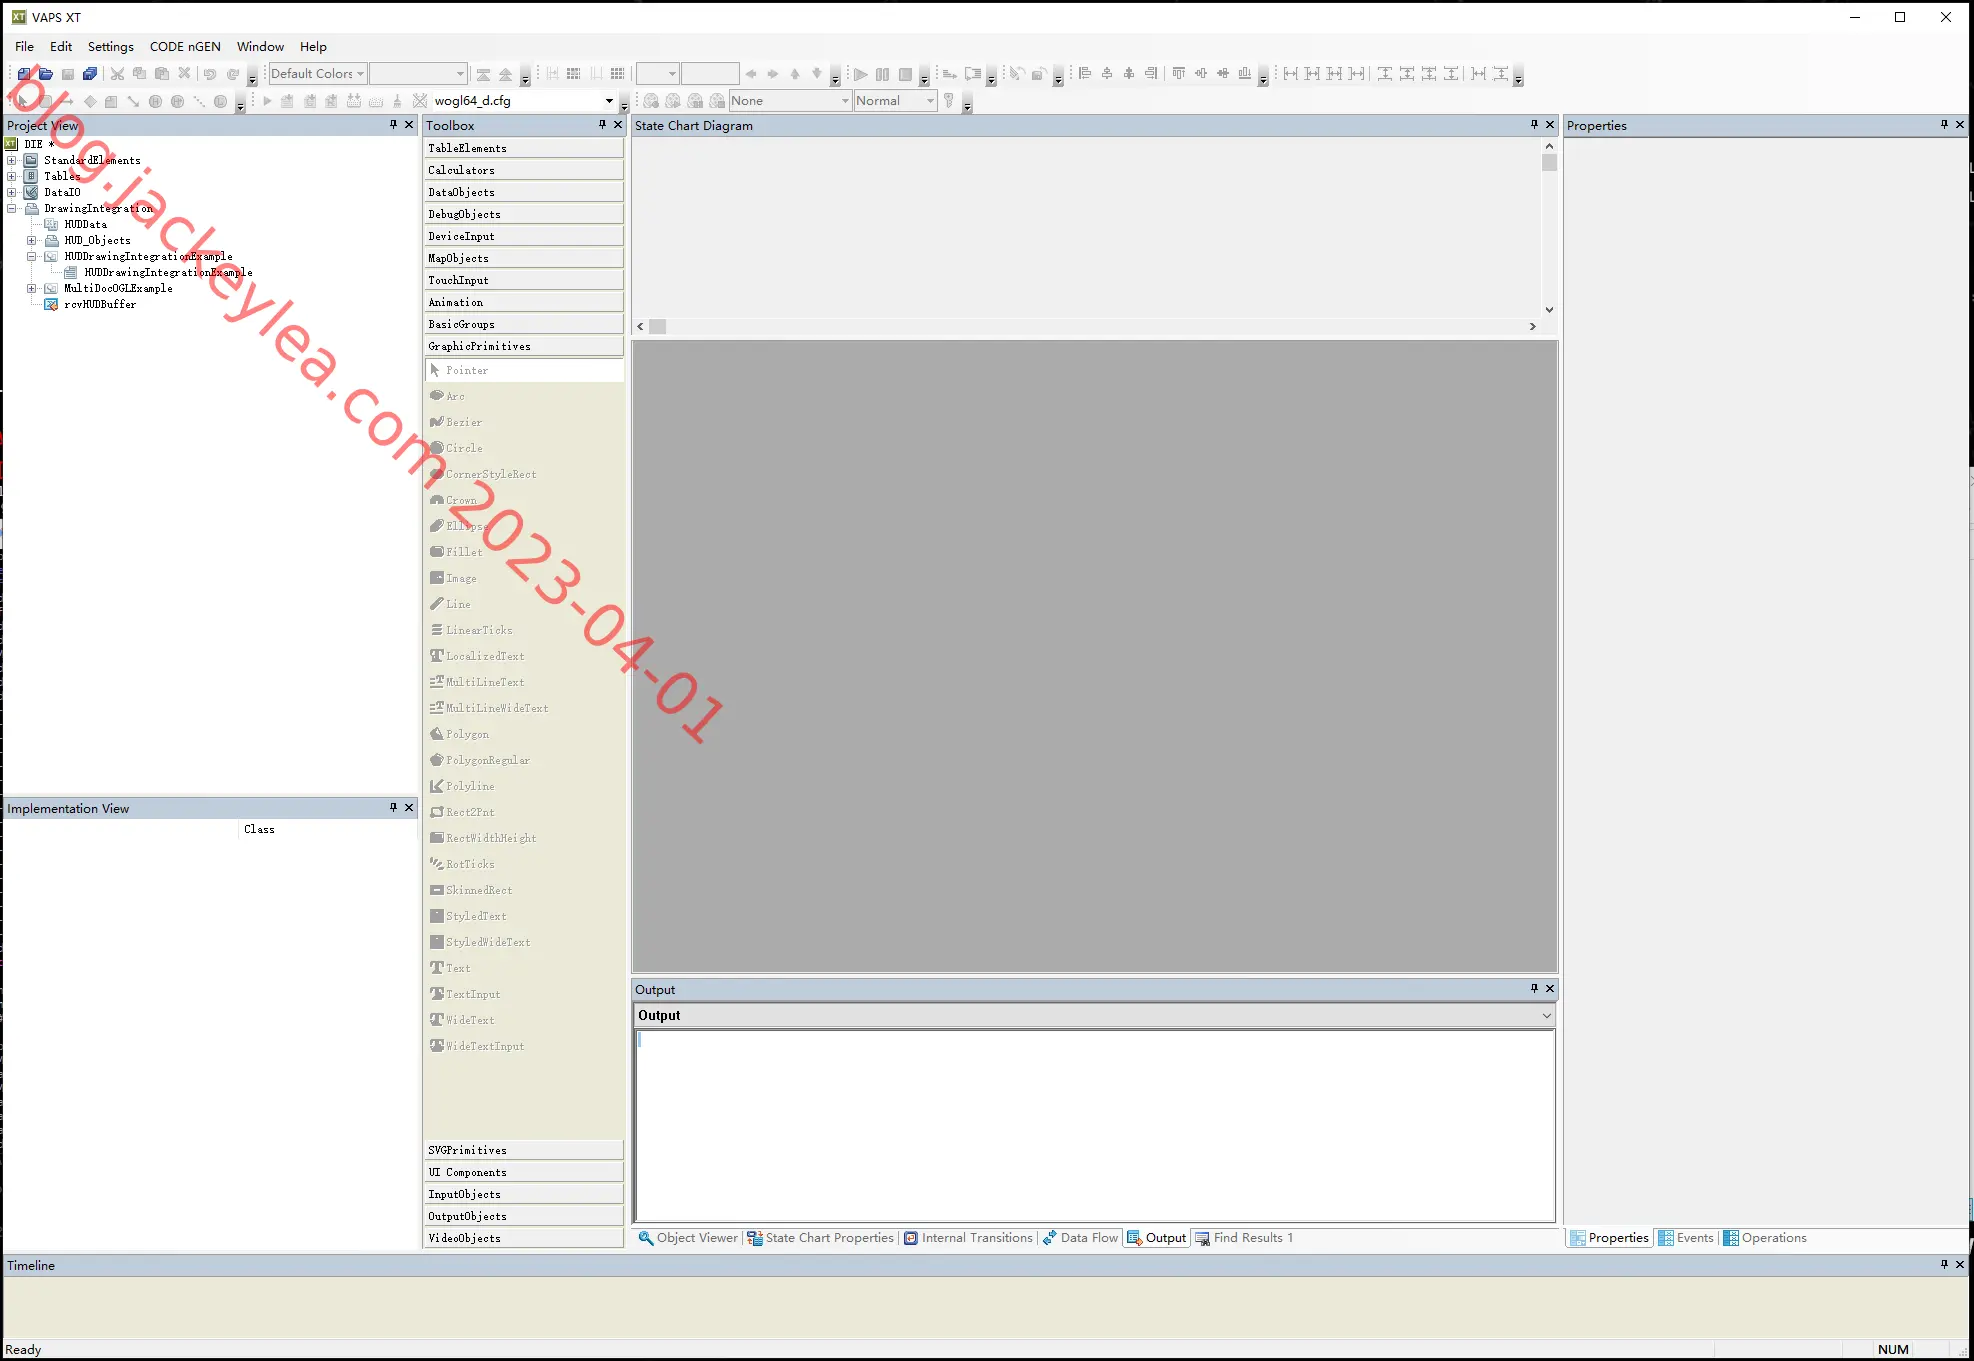Image resolution: width=1974 pixels, height=1361 pixels.
Task: Open the Default Colors dropdown
Action: [x=317, y=74]
